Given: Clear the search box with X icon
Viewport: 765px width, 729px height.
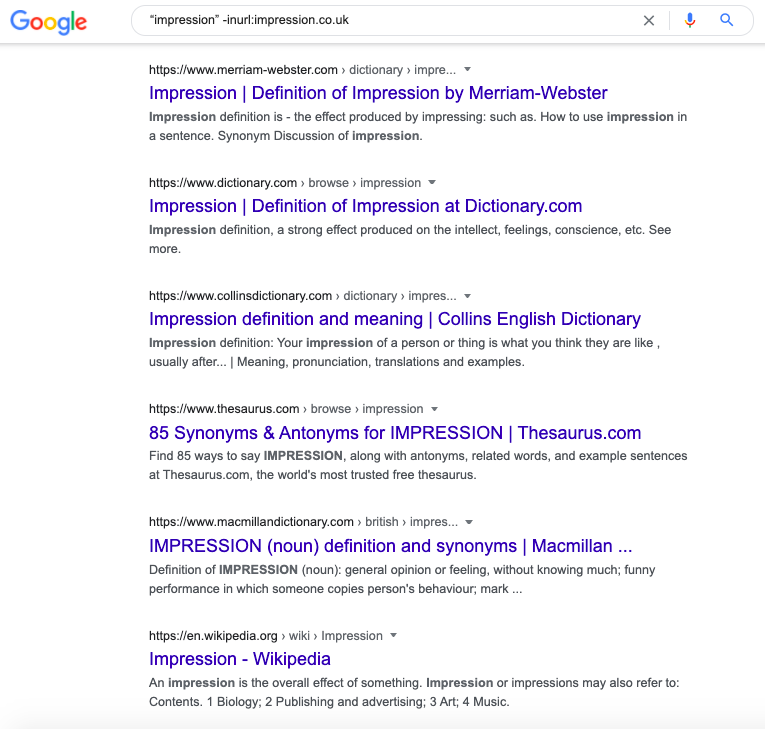Looking at the screenshot, I should [x=648, y=20].
